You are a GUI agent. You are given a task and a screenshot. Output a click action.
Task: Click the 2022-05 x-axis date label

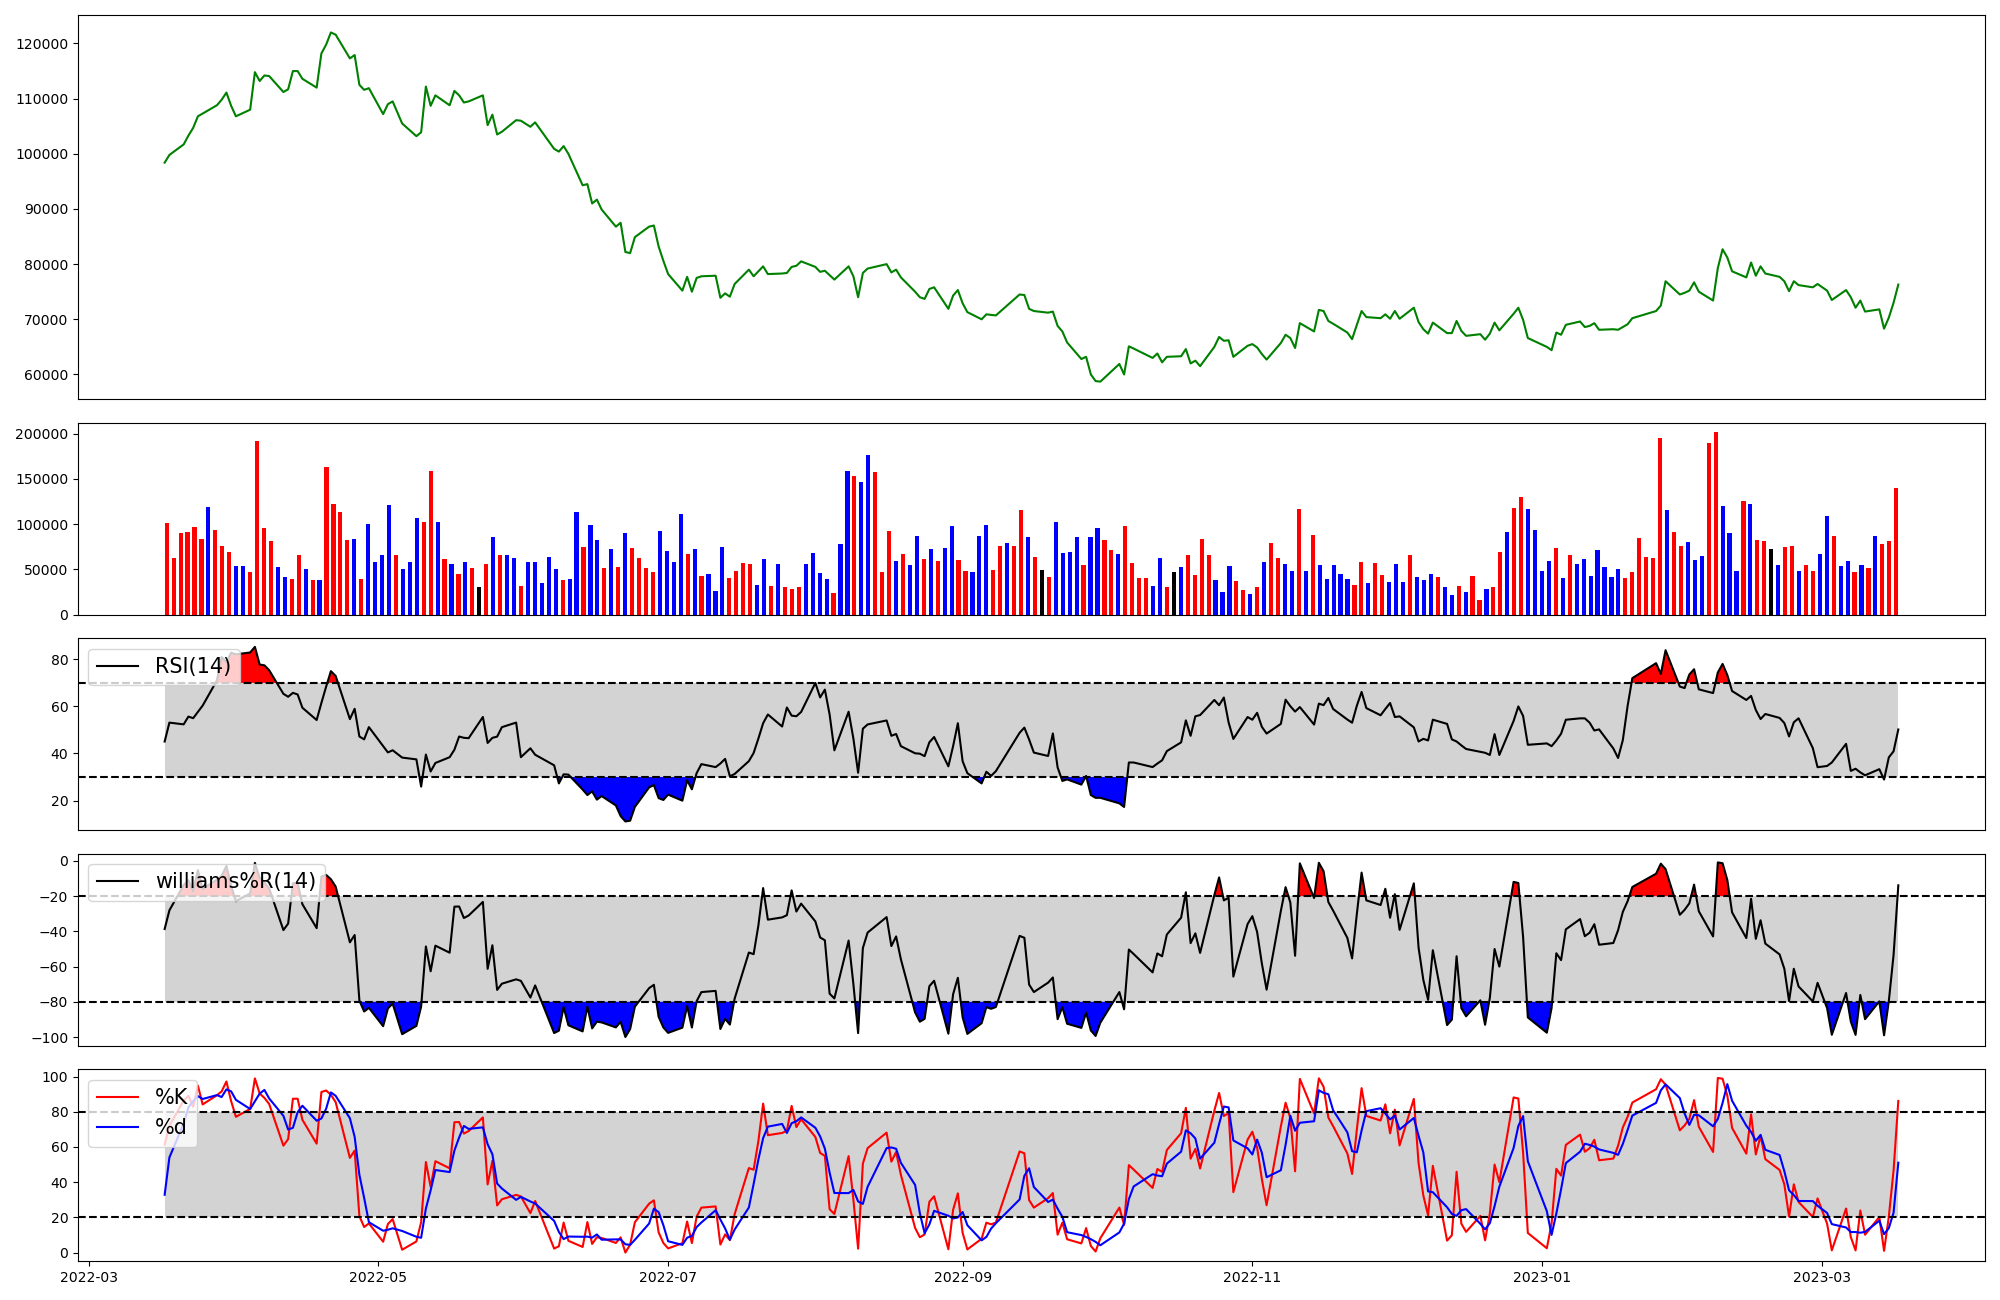pos(378,1277)
